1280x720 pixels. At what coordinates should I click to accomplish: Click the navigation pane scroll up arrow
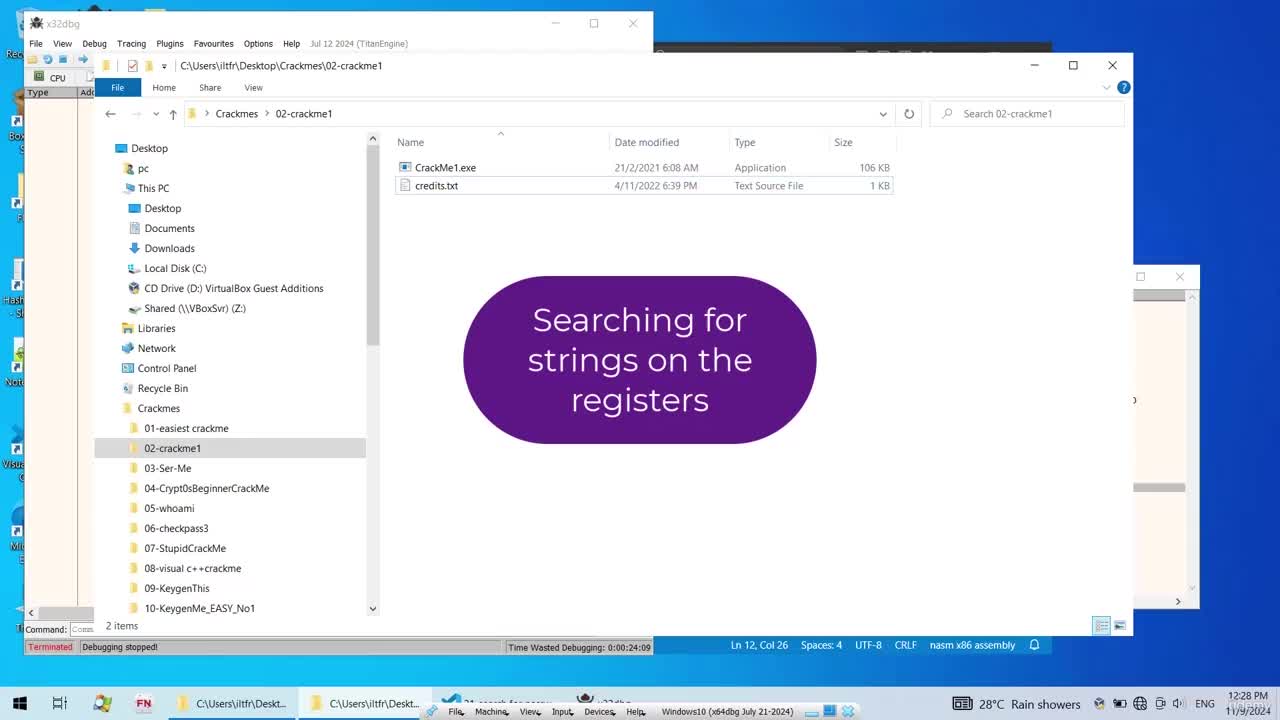(373, 139)
